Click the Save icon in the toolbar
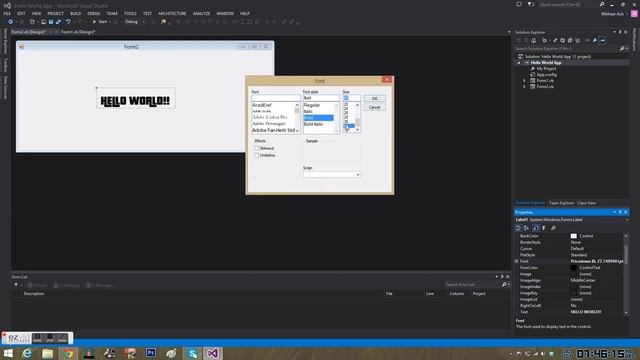640x360 pixels. tap(51, 22)
